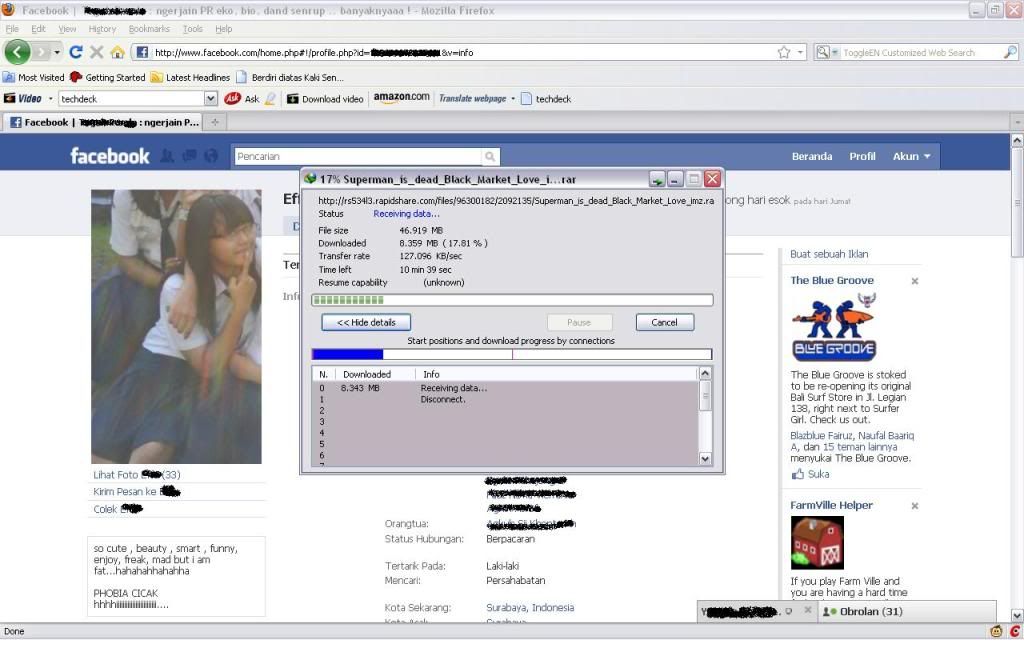
Task: Click the green download progress bar
Action: coord(512,300)
